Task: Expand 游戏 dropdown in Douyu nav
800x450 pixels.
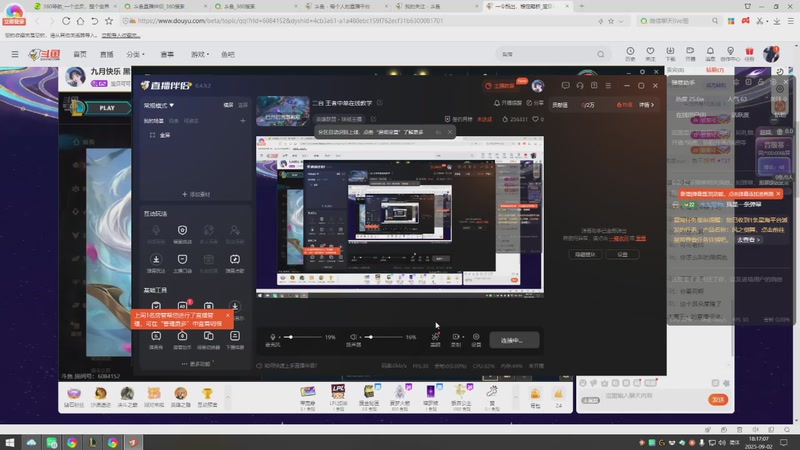Action: coord(199,54)
